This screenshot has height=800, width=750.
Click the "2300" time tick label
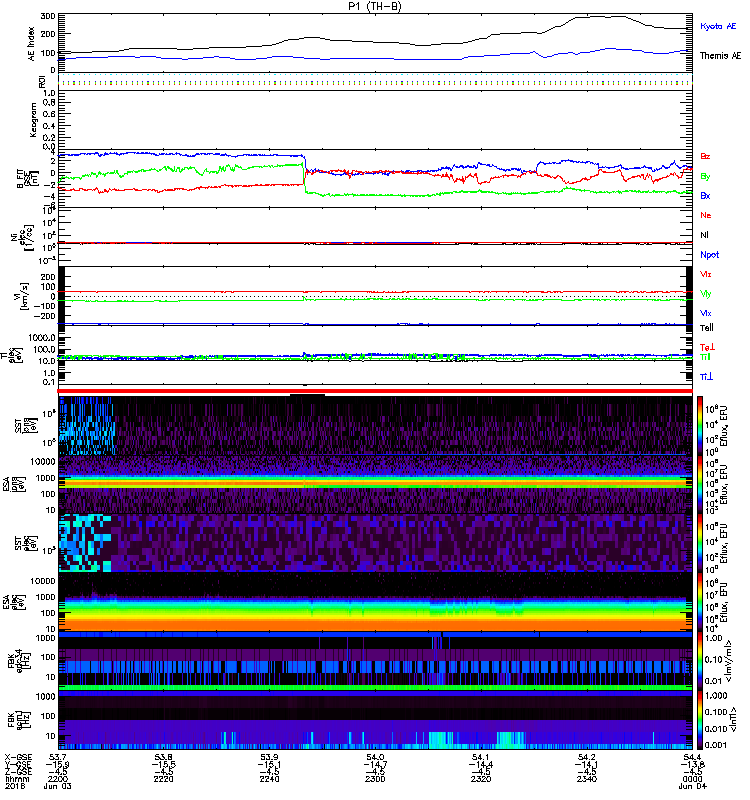[x=375, y=779]
